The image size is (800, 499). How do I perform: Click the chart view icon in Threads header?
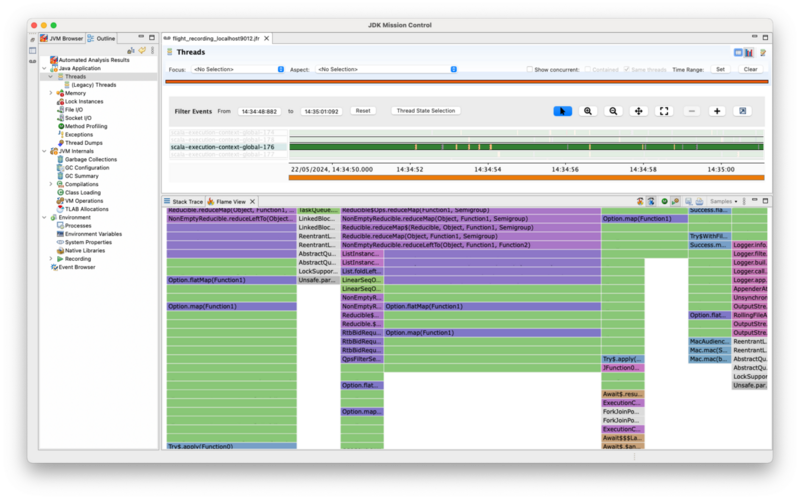tap(749, 53)
